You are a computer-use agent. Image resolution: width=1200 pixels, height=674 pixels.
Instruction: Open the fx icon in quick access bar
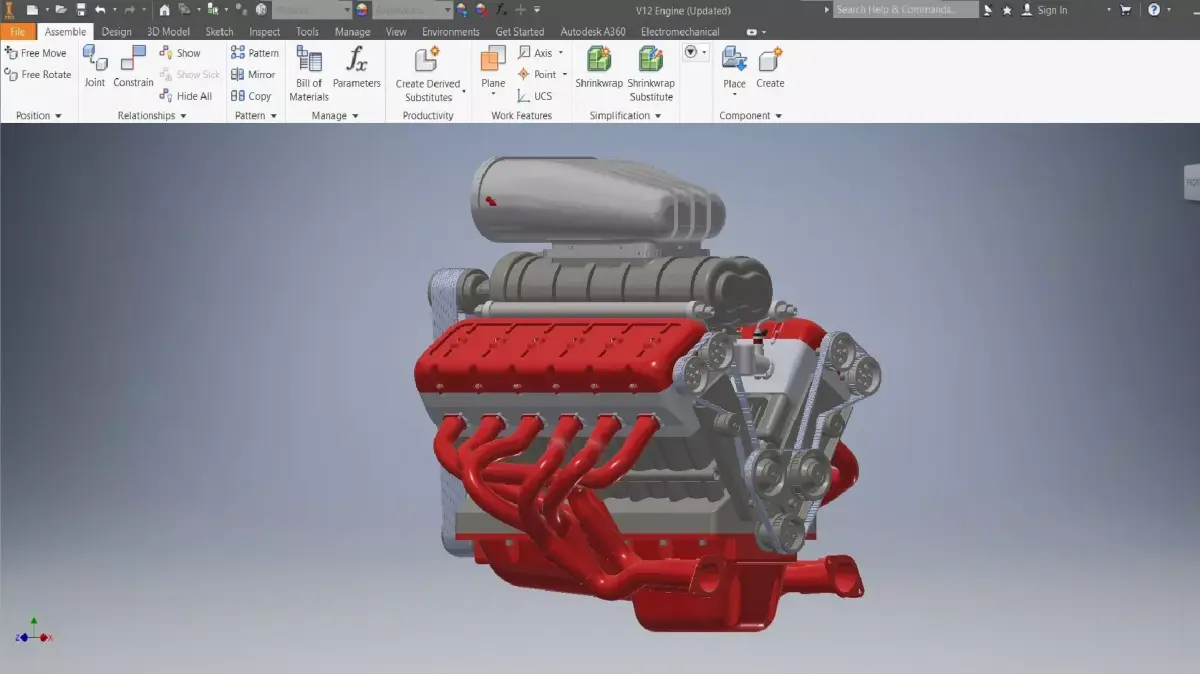pos(500,10)
